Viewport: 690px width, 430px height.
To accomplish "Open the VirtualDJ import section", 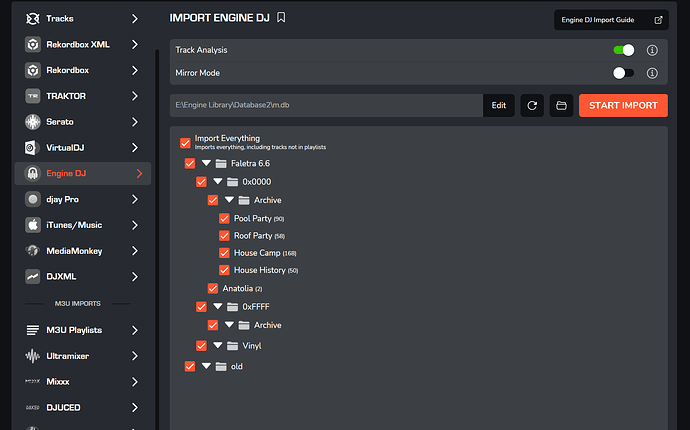I will [x=83, y=147].
